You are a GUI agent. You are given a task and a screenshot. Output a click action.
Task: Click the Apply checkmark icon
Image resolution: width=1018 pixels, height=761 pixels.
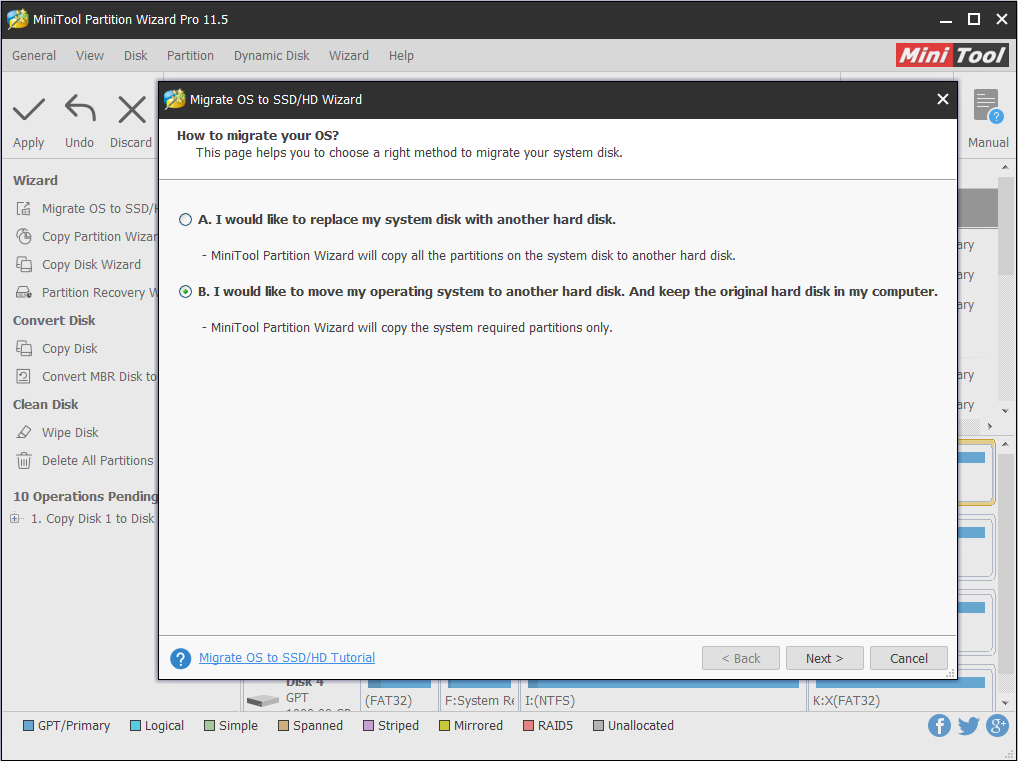coord(29,110)
